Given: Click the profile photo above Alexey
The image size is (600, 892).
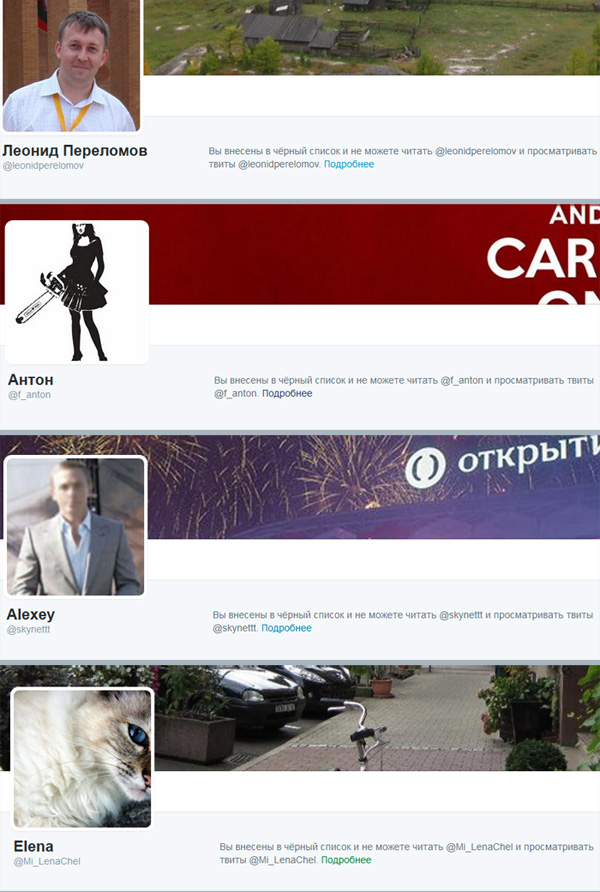Looking at the screenshot, I should click(x=75, y=526).
